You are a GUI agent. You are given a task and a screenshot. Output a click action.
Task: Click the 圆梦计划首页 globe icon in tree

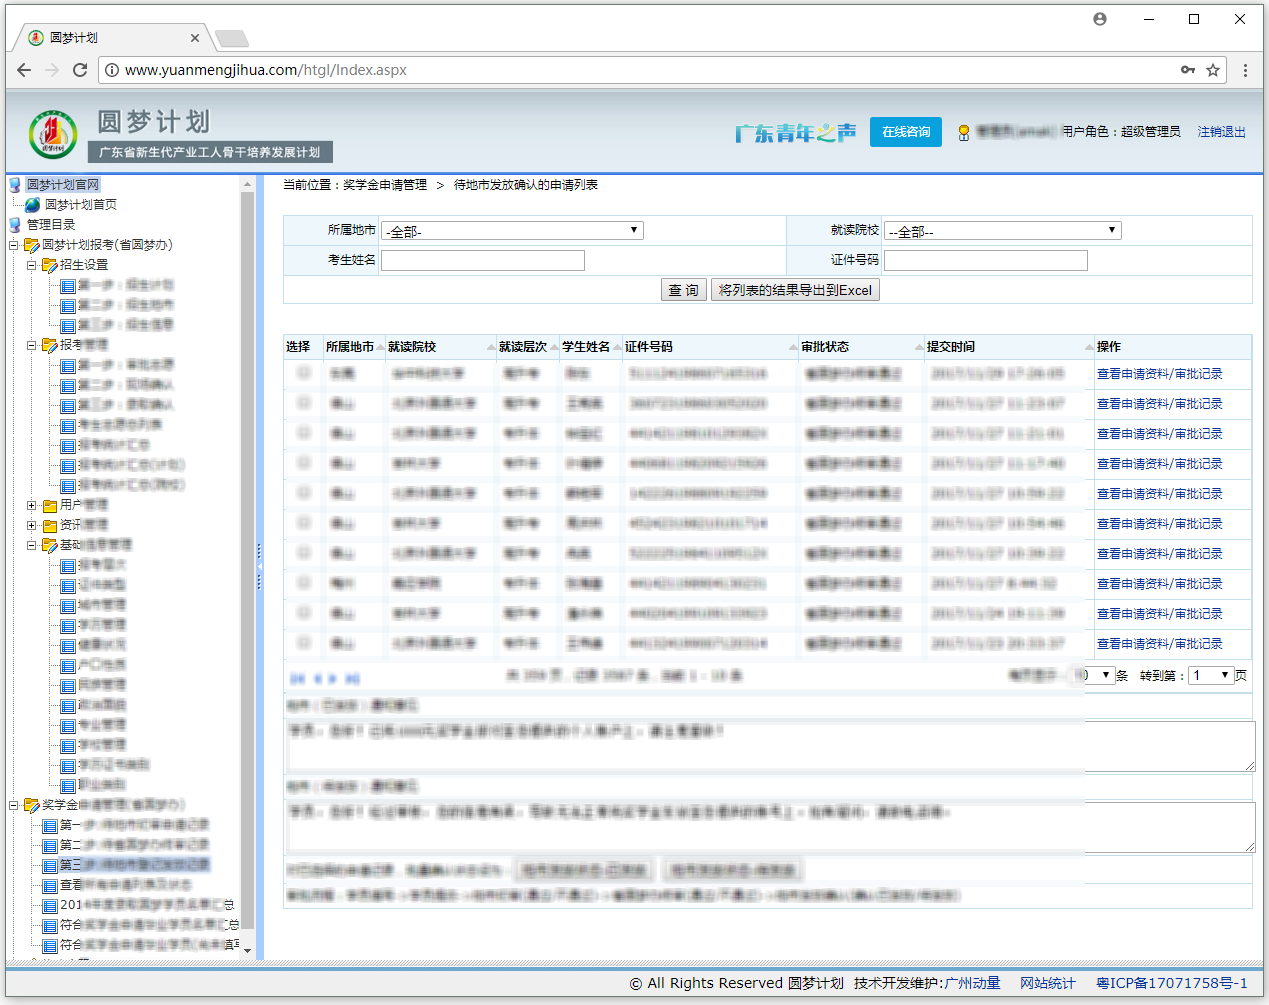coord(33,205)
